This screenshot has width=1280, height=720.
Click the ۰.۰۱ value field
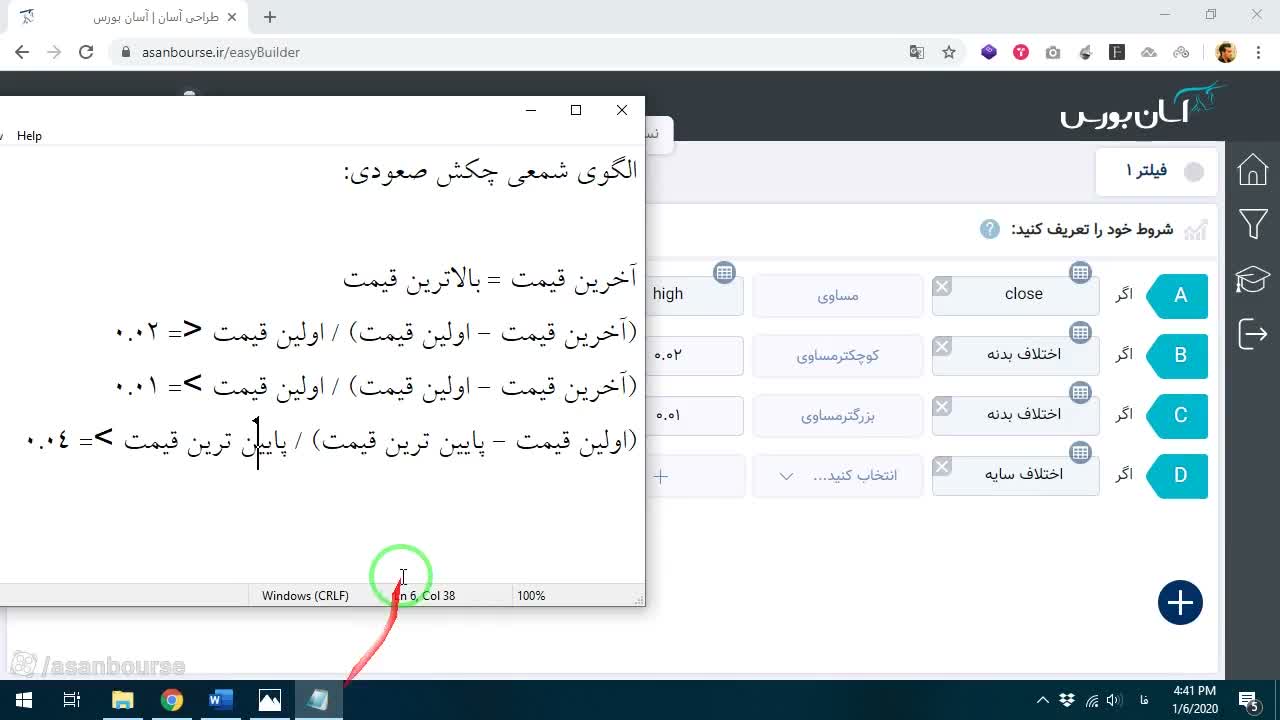(x=694, y=415)
